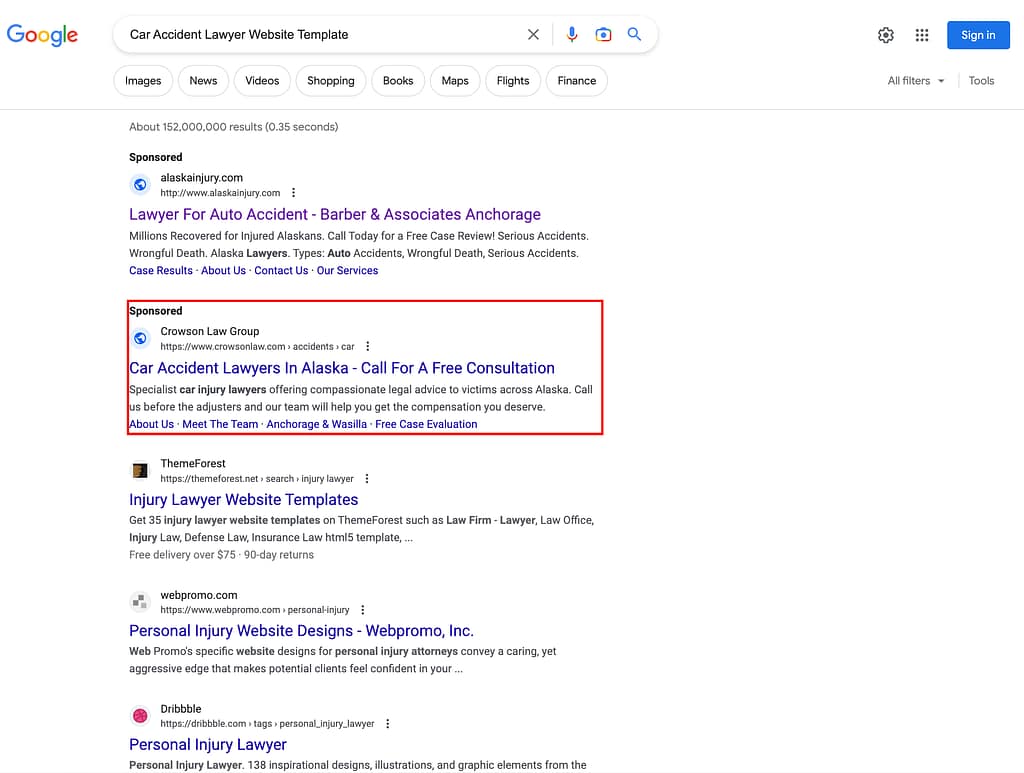
Task: Switch to the Flights filter
Action: 513,81
